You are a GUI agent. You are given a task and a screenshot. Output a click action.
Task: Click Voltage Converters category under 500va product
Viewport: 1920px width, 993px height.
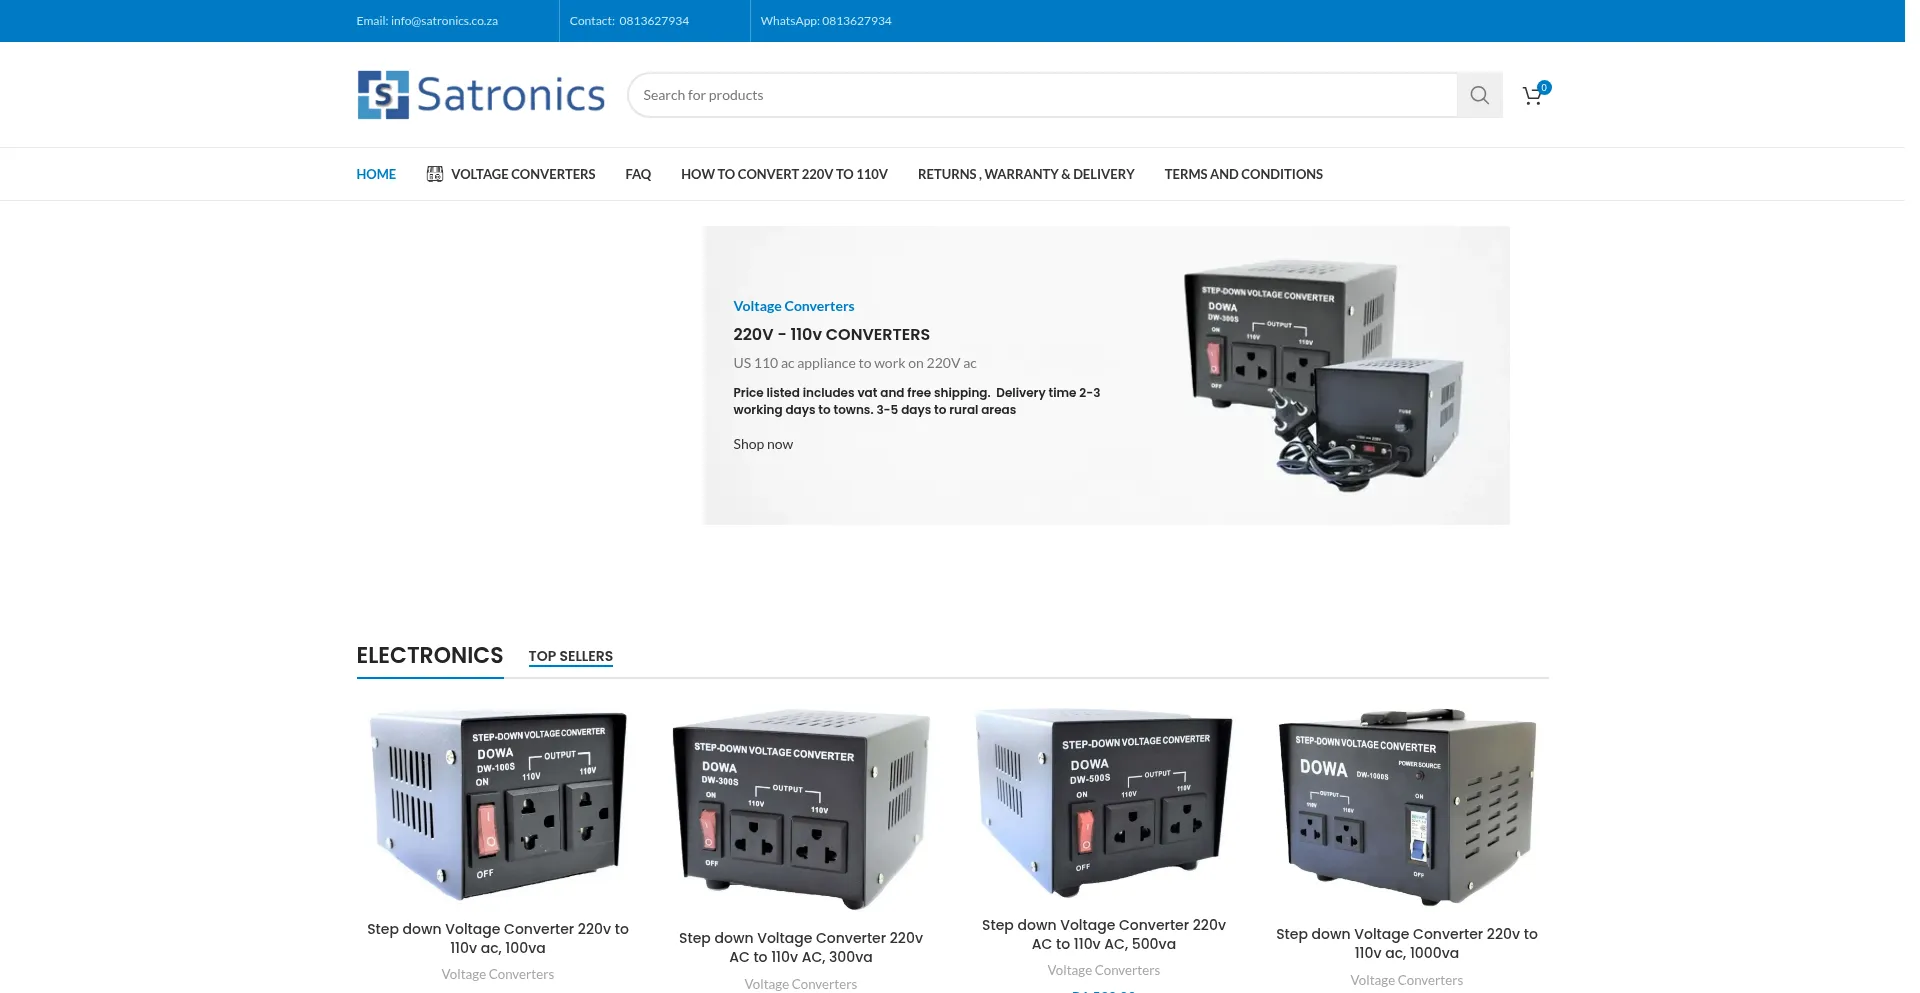pyautogui.click(x=1104, y=970)
